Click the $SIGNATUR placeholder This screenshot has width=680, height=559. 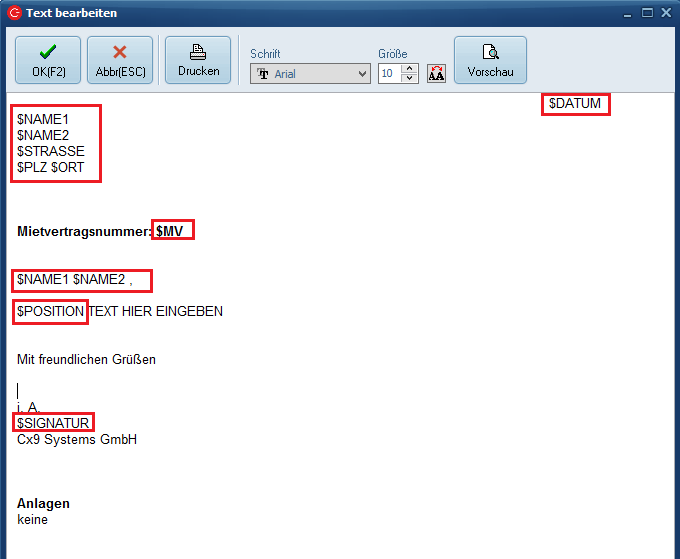53,423
